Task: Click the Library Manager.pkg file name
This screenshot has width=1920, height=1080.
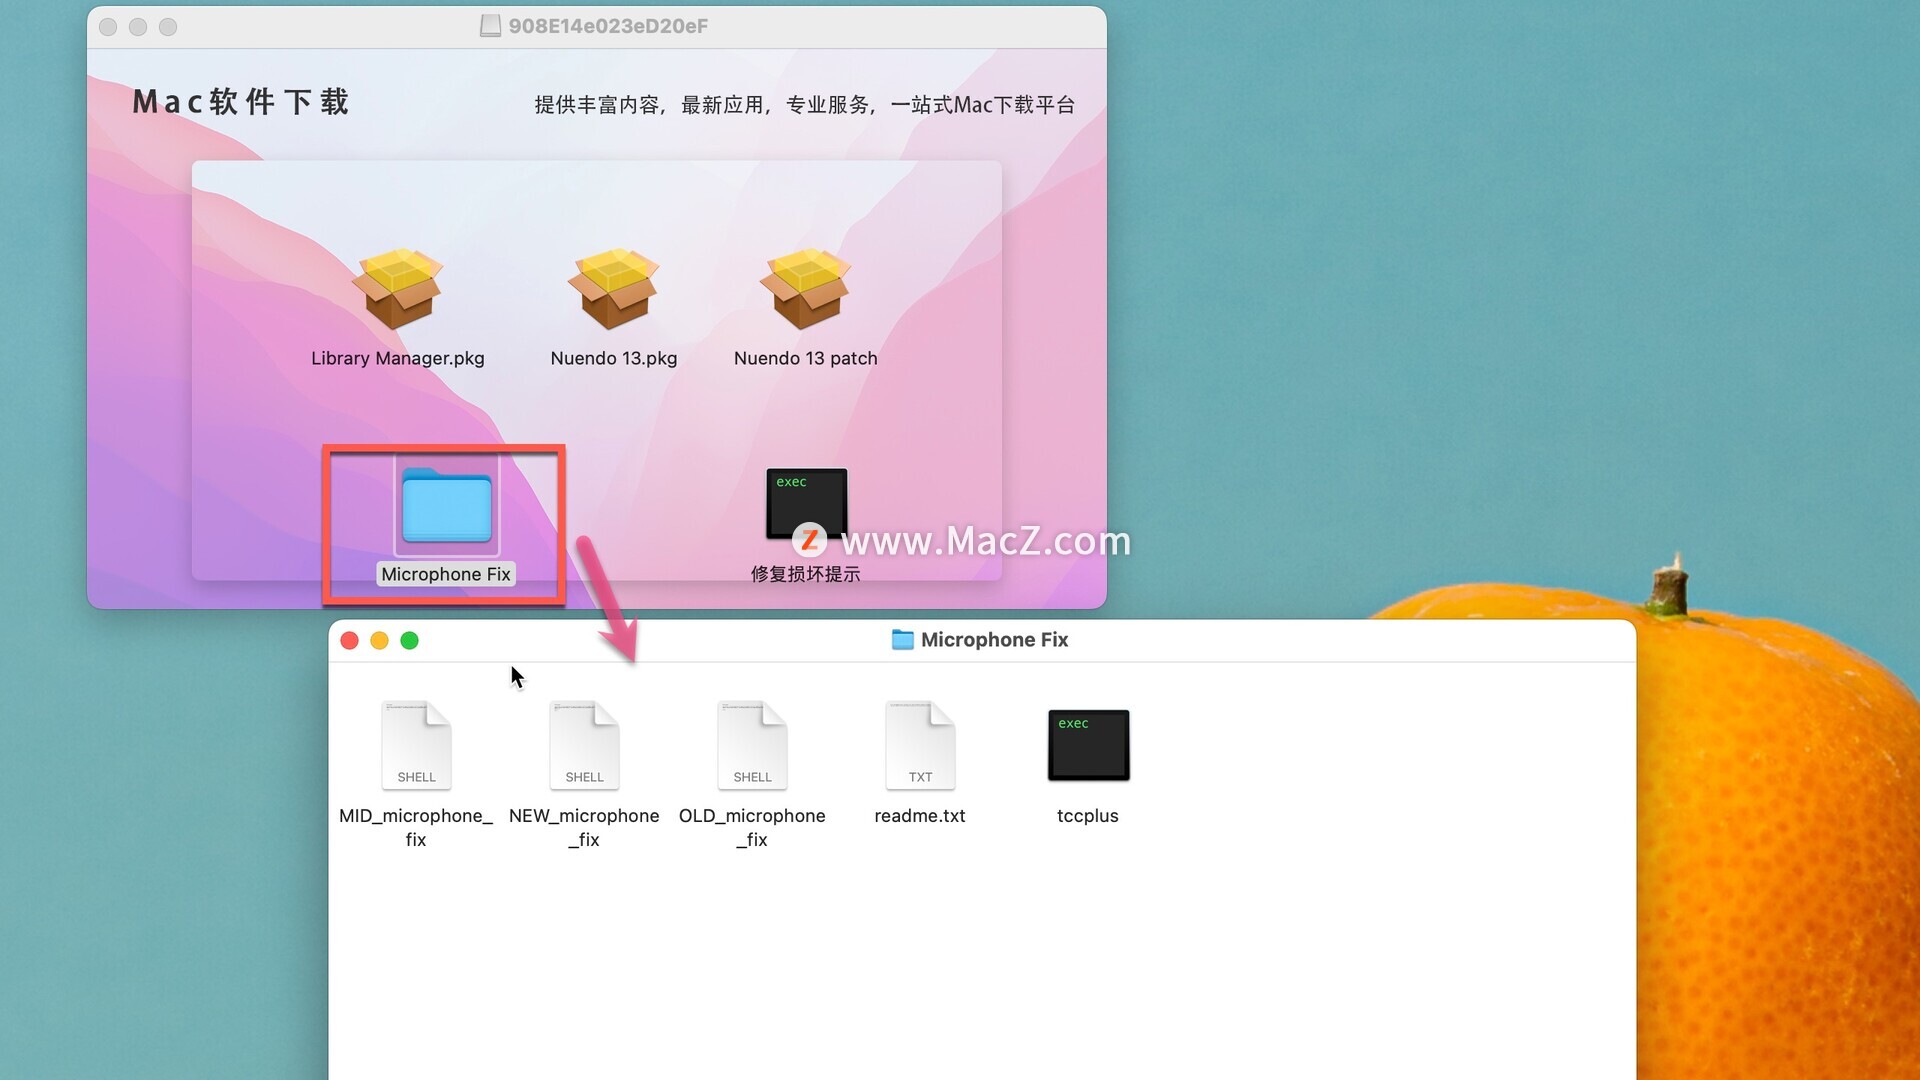Action: 397,358
